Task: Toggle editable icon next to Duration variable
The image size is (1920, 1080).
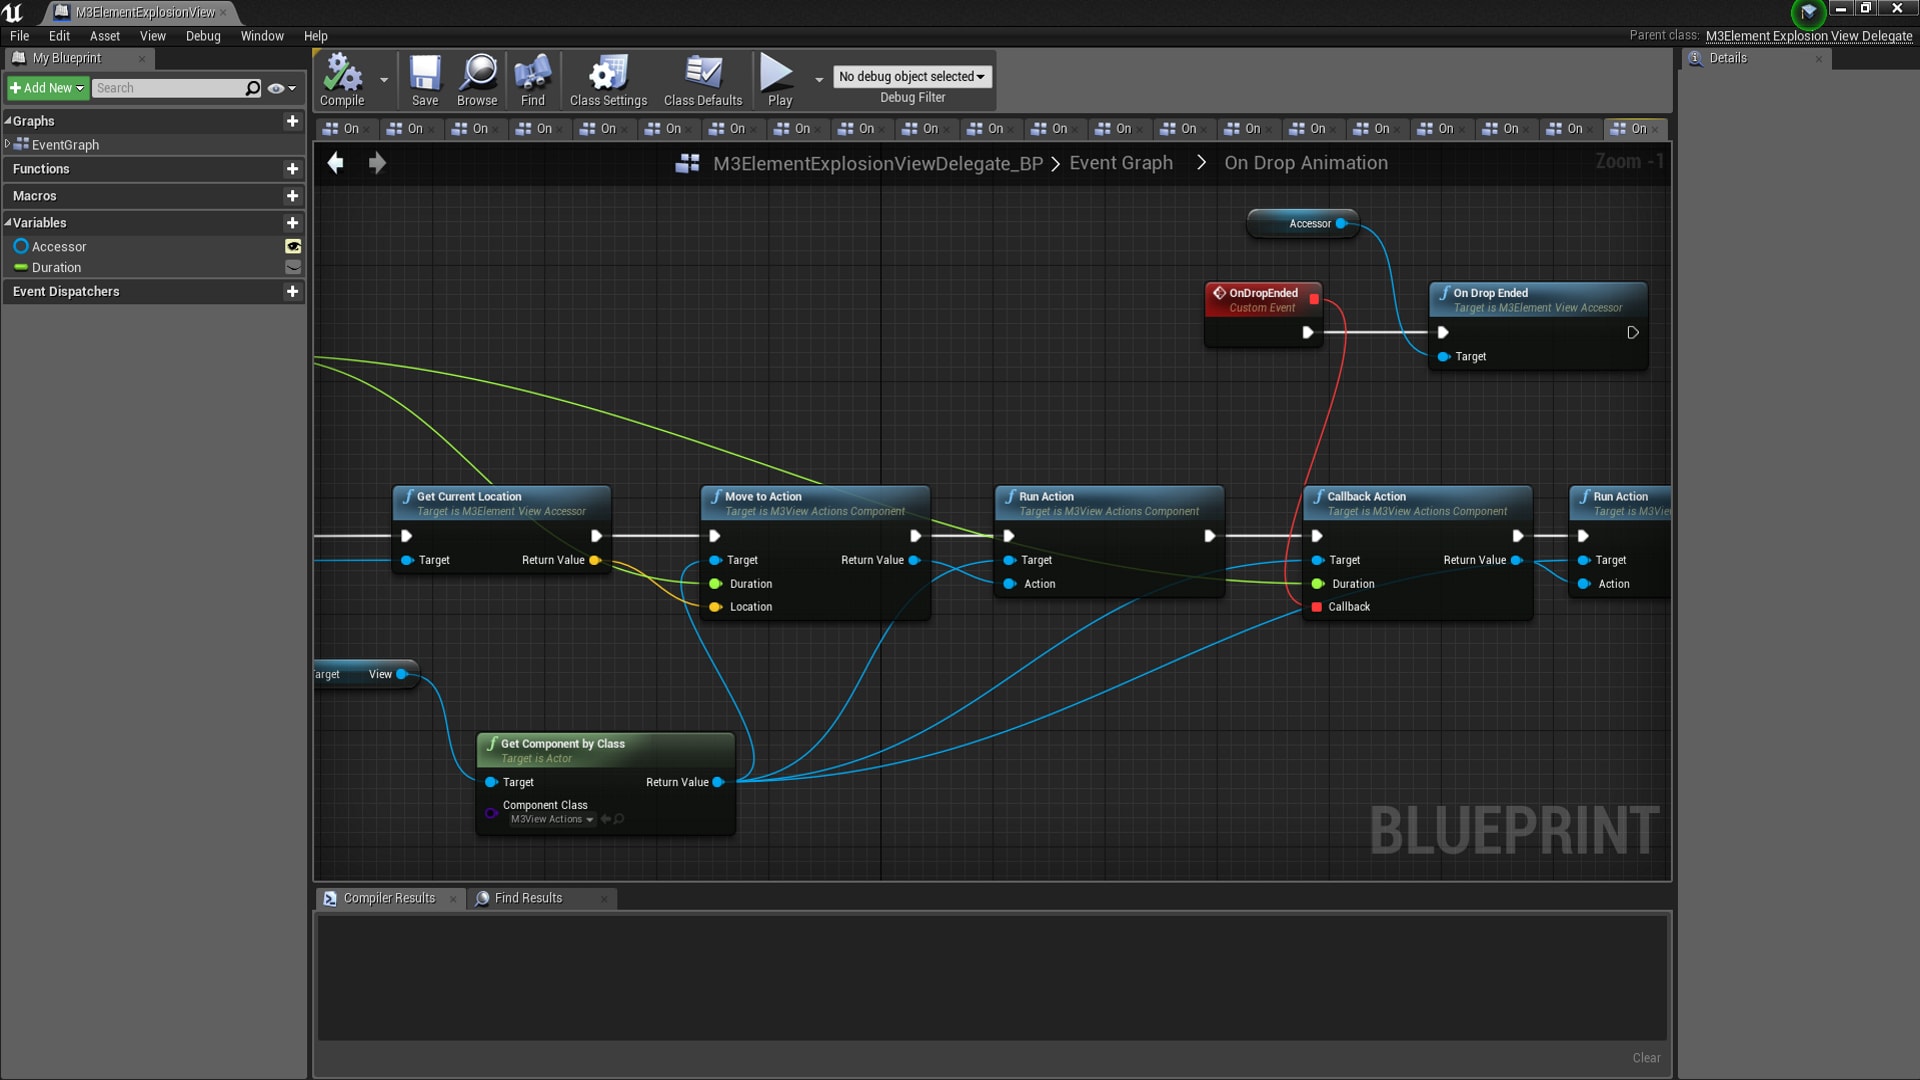Action: click(x=292, y=267)
